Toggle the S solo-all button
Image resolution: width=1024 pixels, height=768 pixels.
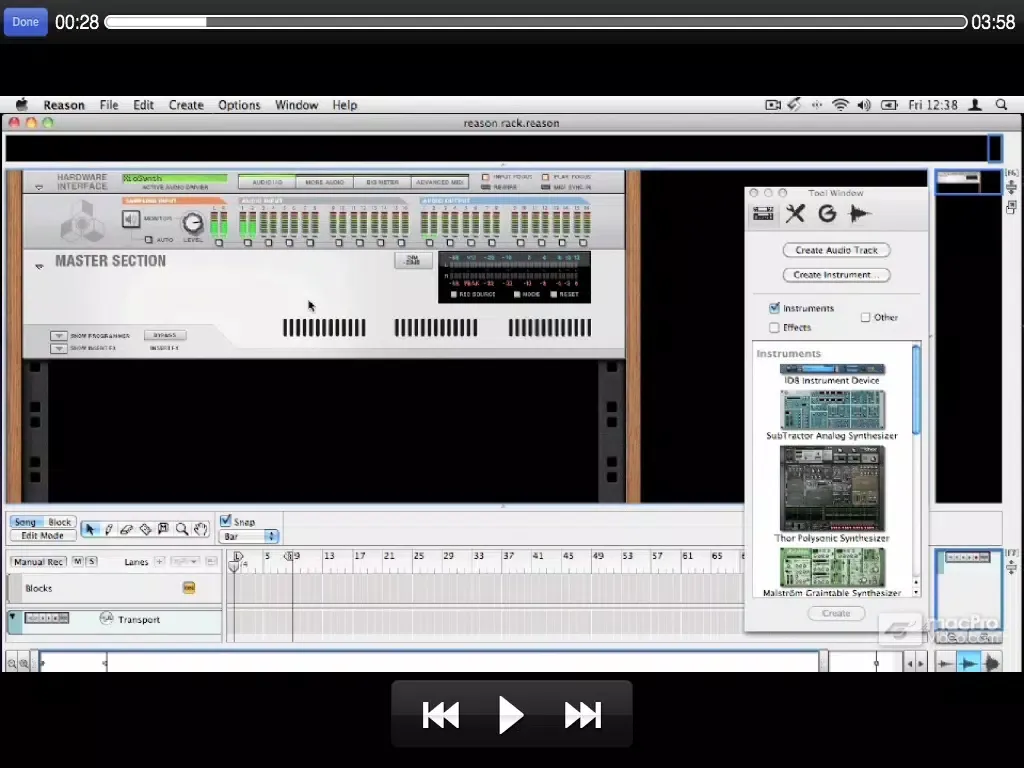pyautogui.click(x=91, y=561)
